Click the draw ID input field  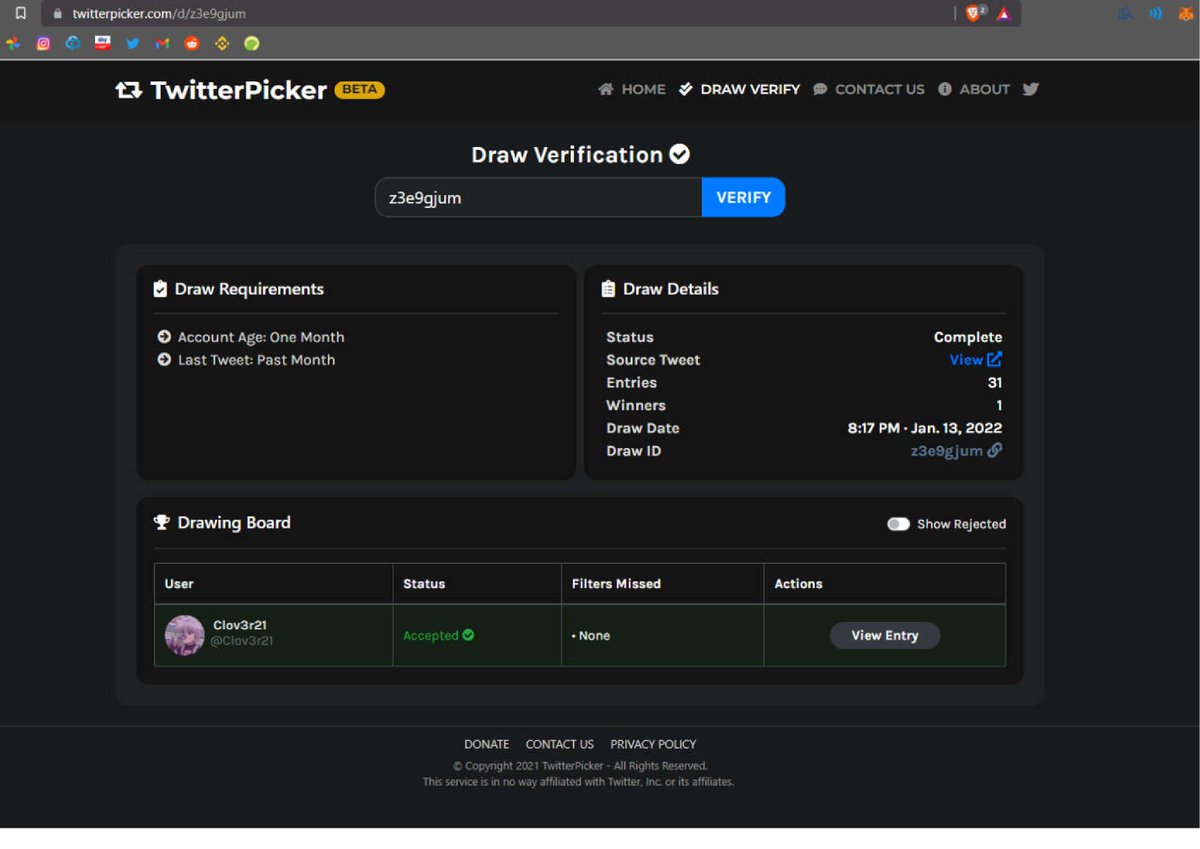tap(539, 197)
